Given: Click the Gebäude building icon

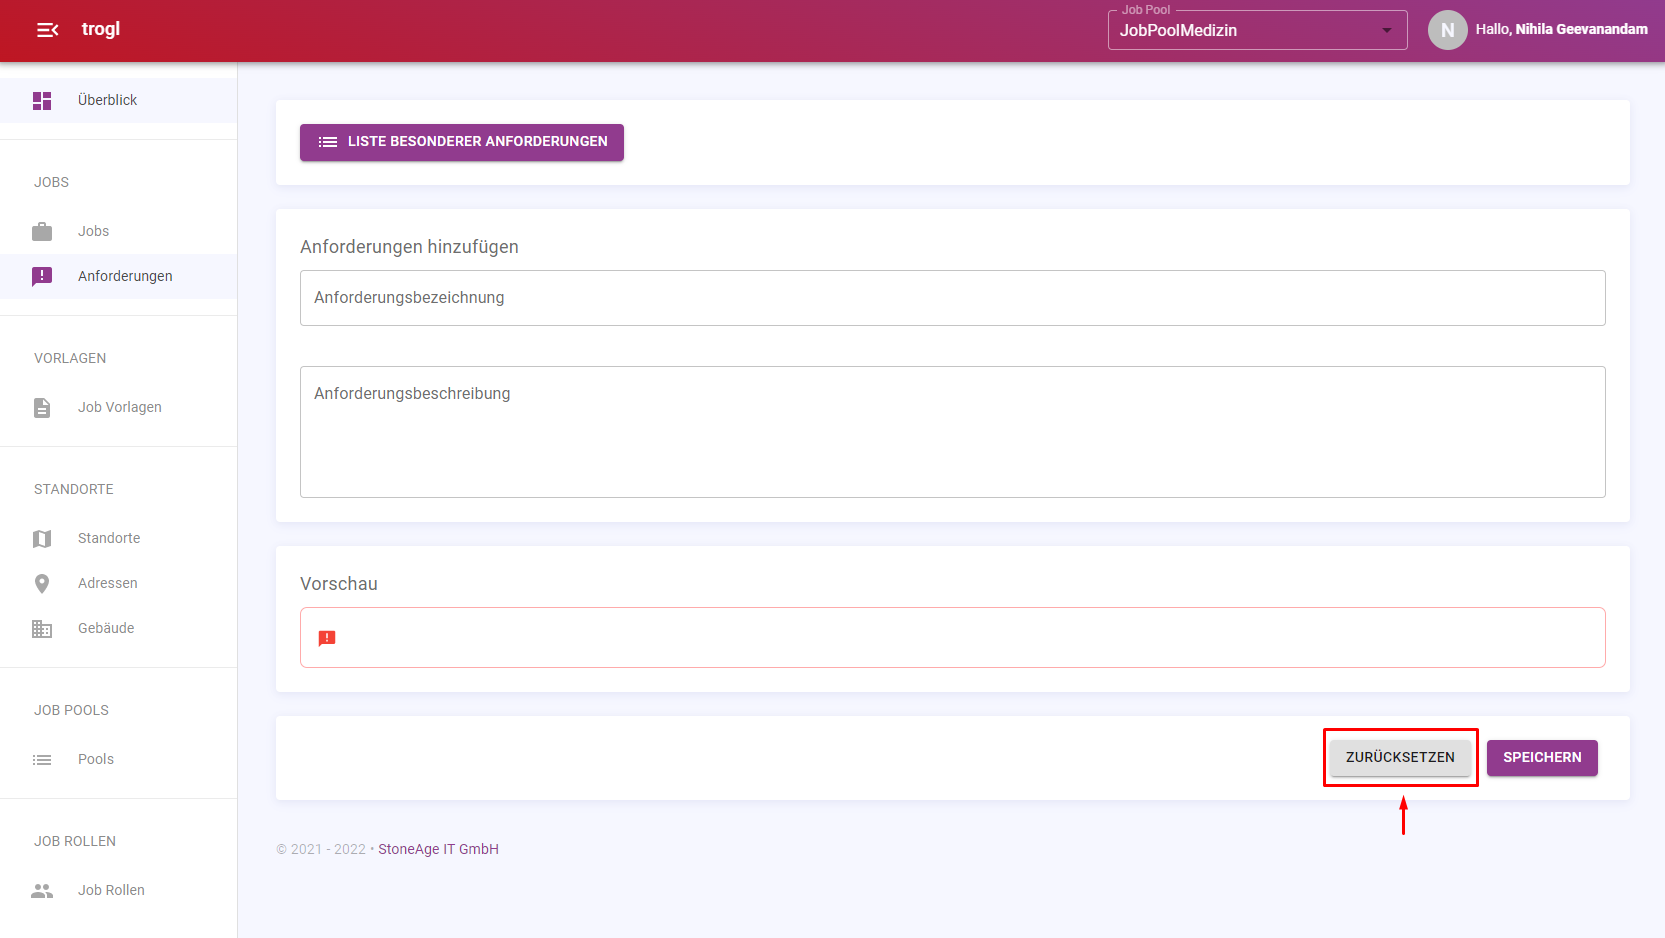Looking at the screenshot, I should click(42, 629).
